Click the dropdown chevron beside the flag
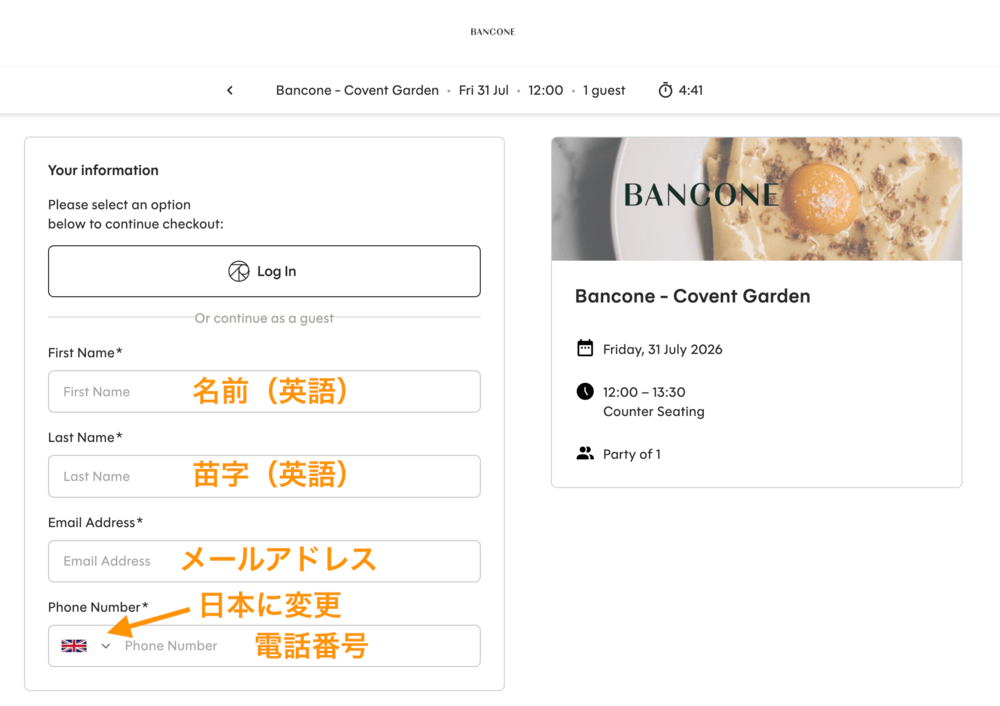The width and height of the screenshot is (1000, 706). (106, 646)
